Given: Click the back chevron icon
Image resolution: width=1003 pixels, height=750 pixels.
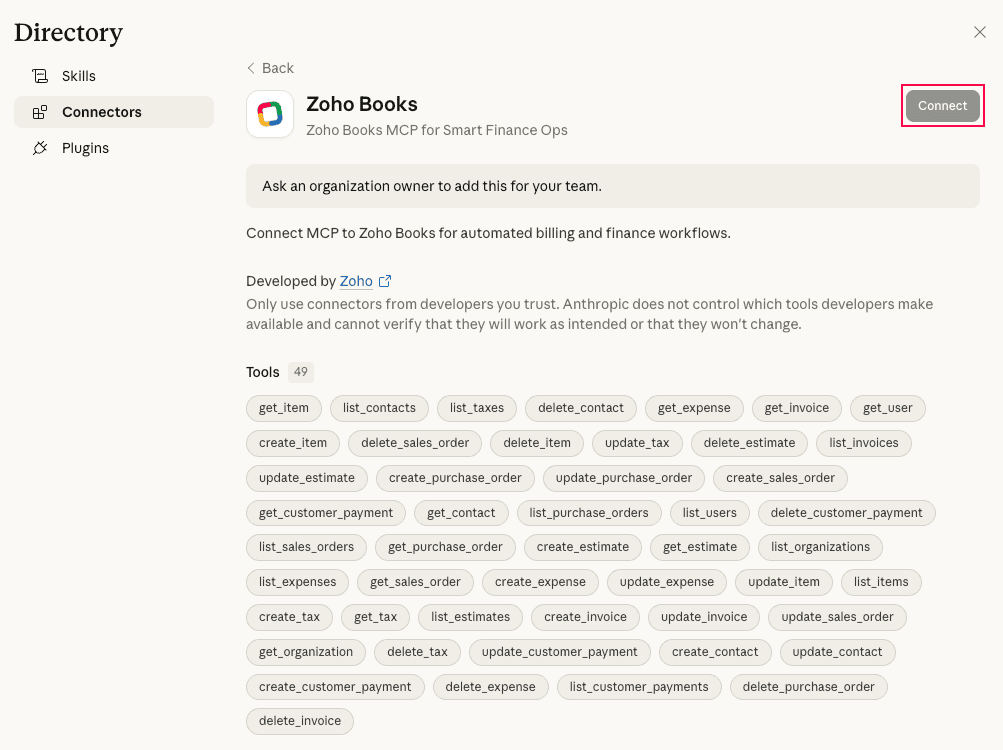Looking at the screenshot, I should click(251, 68).
